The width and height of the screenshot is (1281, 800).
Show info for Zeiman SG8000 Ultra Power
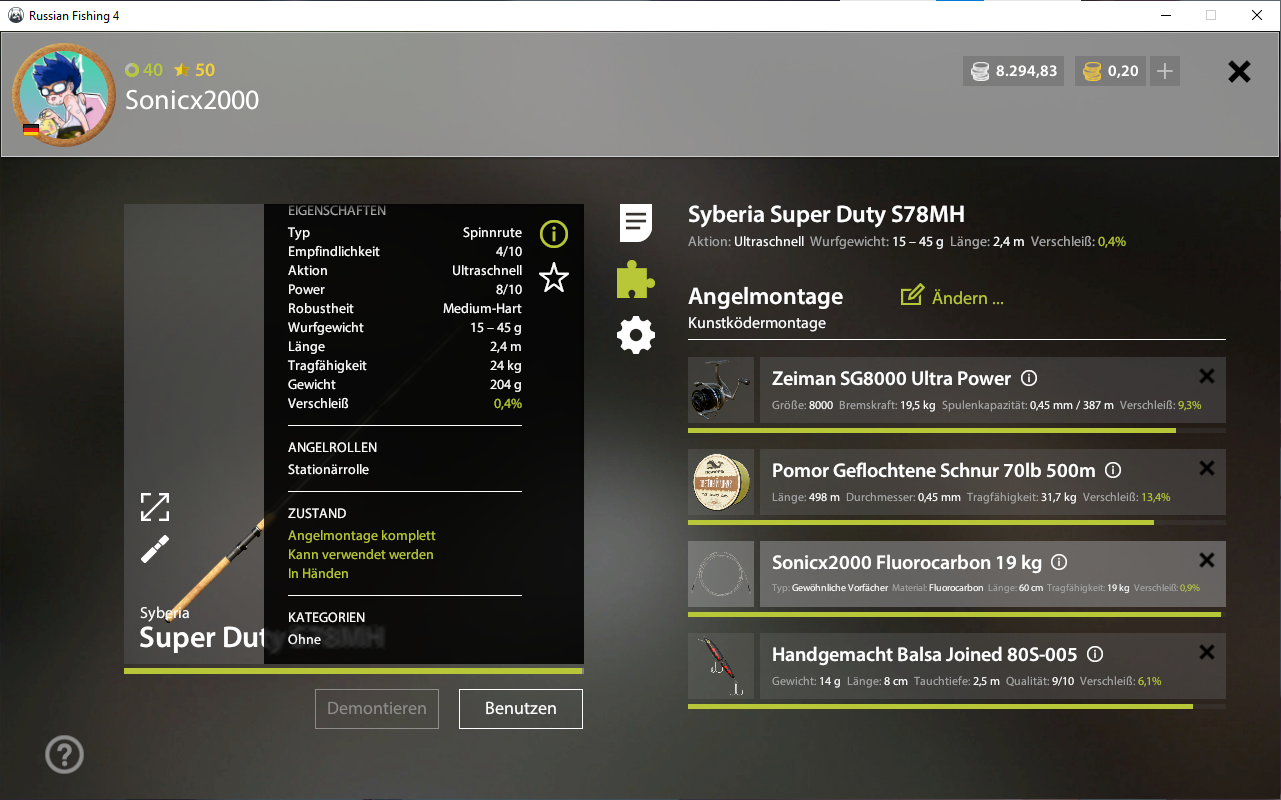1029,379
